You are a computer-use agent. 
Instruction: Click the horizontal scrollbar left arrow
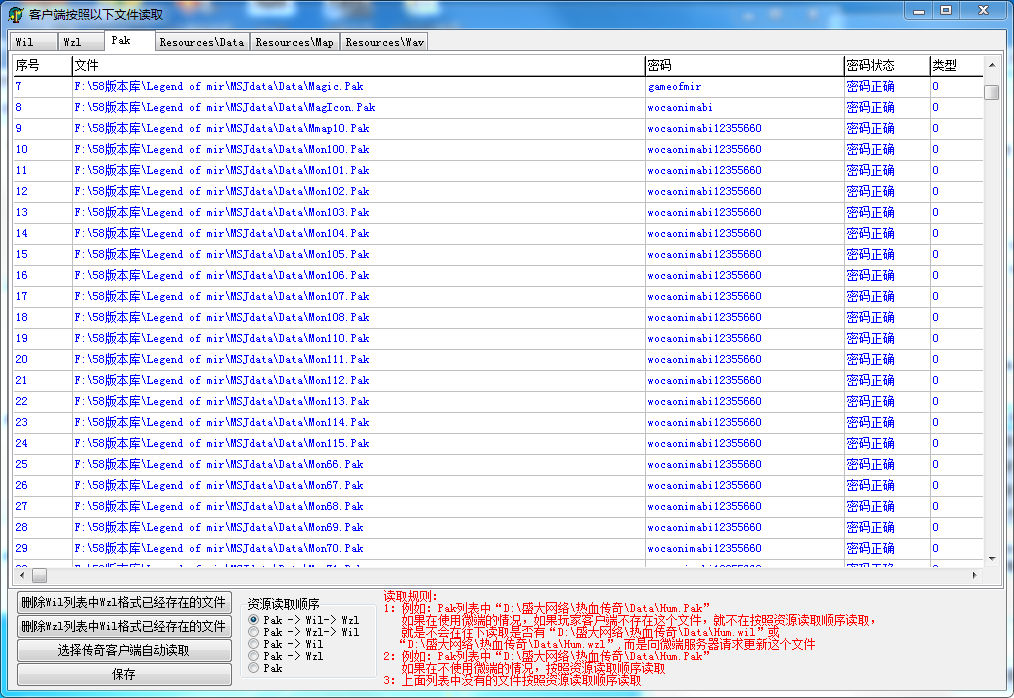tap(19, 576)
